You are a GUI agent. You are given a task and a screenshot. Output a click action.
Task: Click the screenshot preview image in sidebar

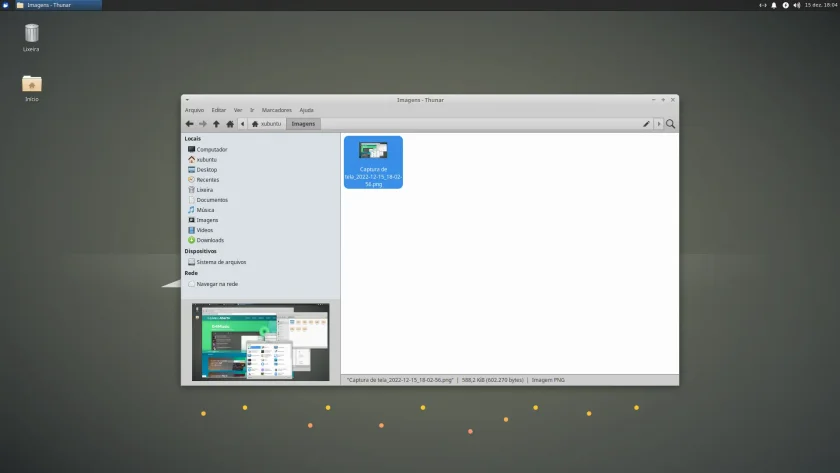(x=261, y=342)
